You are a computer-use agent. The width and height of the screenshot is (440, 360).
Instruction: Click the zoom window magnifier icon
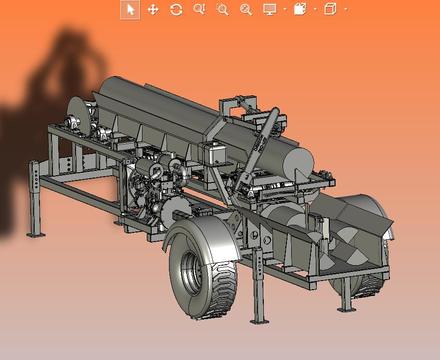point(222,10)
